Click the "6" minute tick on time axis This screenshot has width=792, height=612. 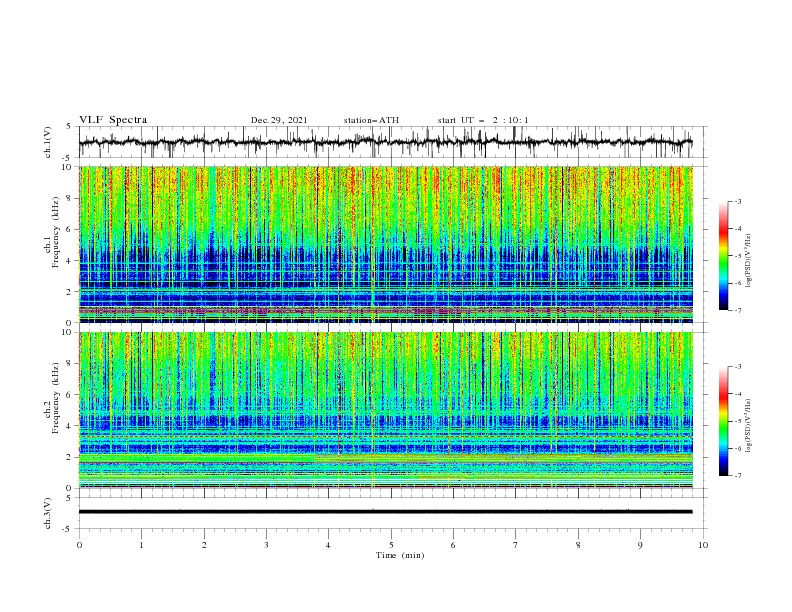pyautogui.click(x=453, y=545)
